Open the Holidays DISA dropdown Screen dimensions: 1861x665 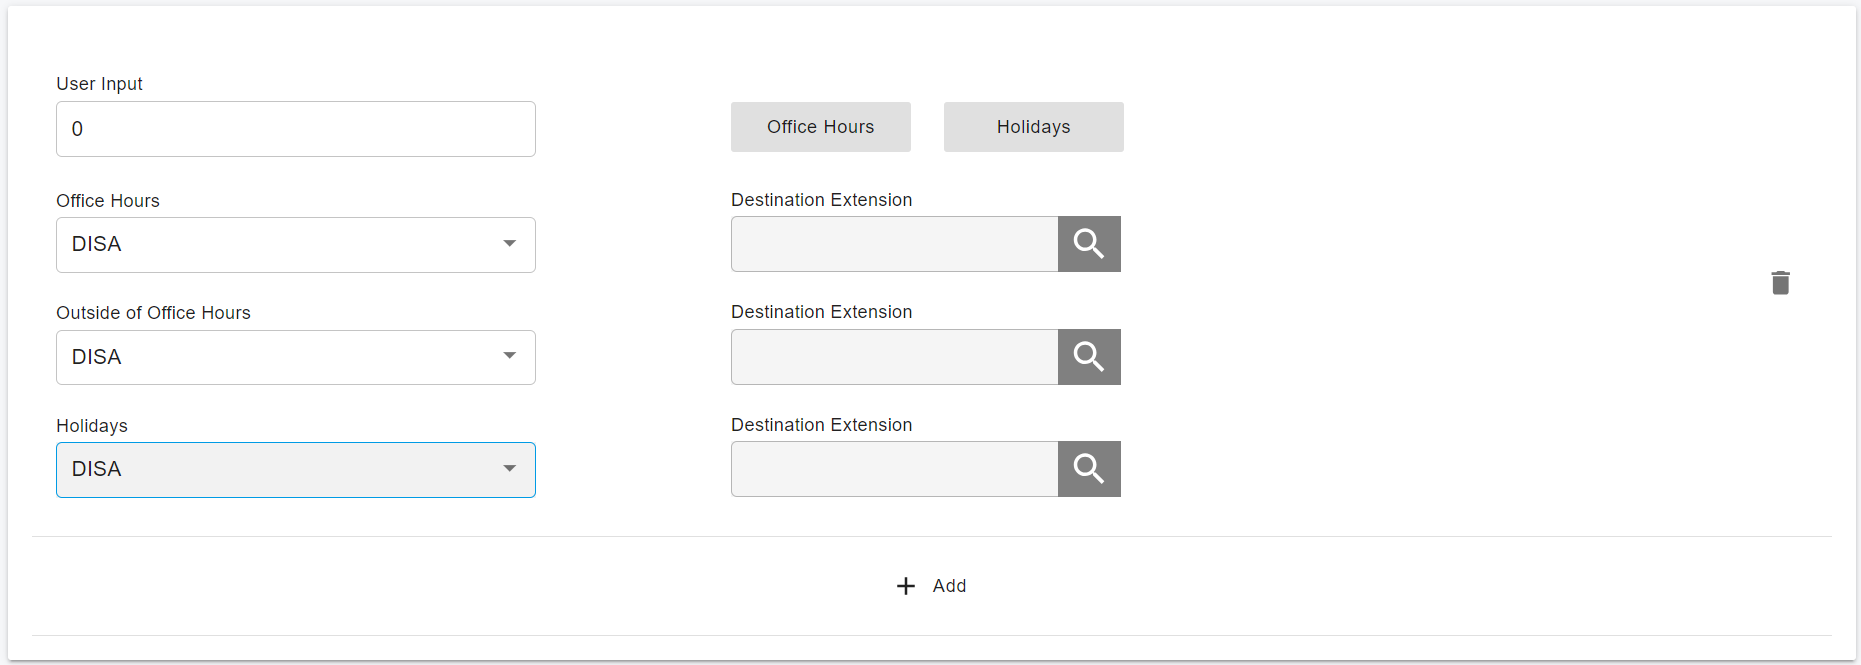coord(280,470)
